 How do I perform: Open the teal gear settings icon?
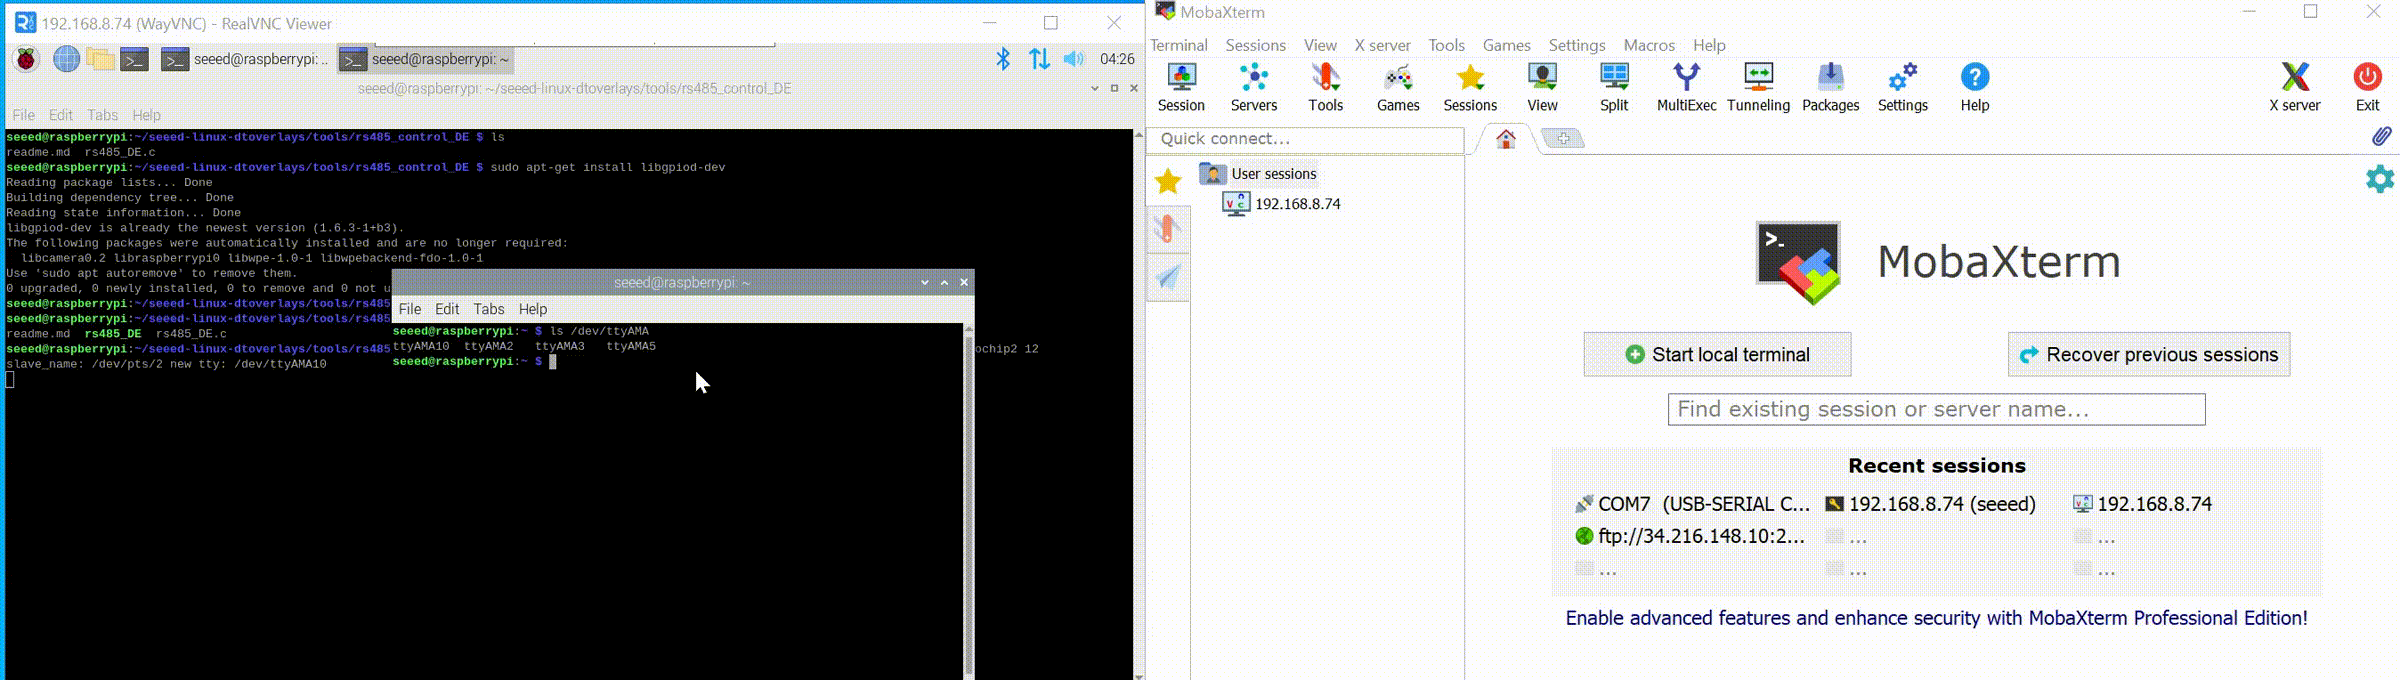click(x=2380, y=179)
